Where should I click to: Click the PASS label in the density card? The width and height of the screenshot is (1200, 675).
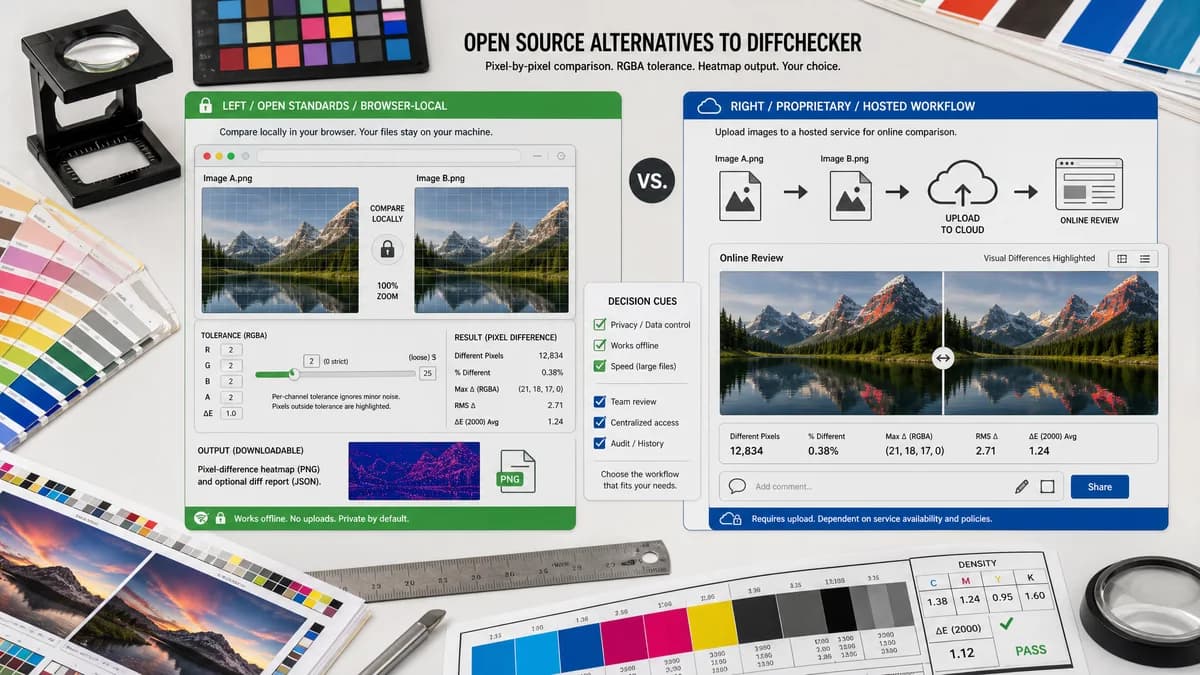[1030, 650]
